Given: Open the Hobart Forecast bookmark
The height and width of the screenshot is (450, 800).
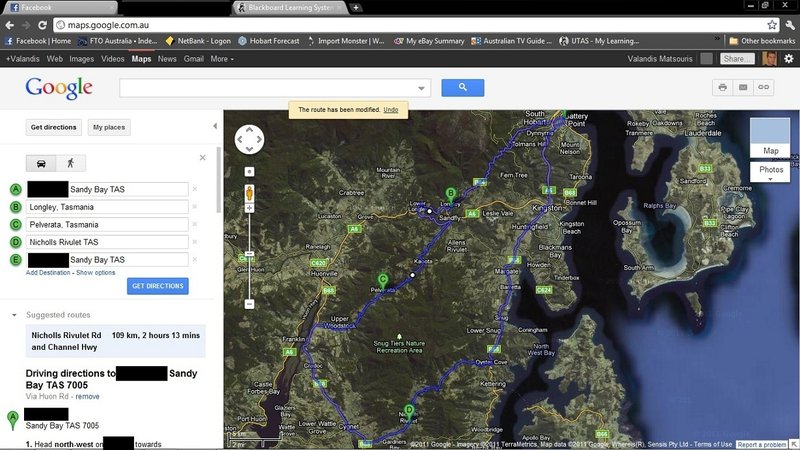Looking at the screenshot, I should pyautogui.click(x=269, y=41).
